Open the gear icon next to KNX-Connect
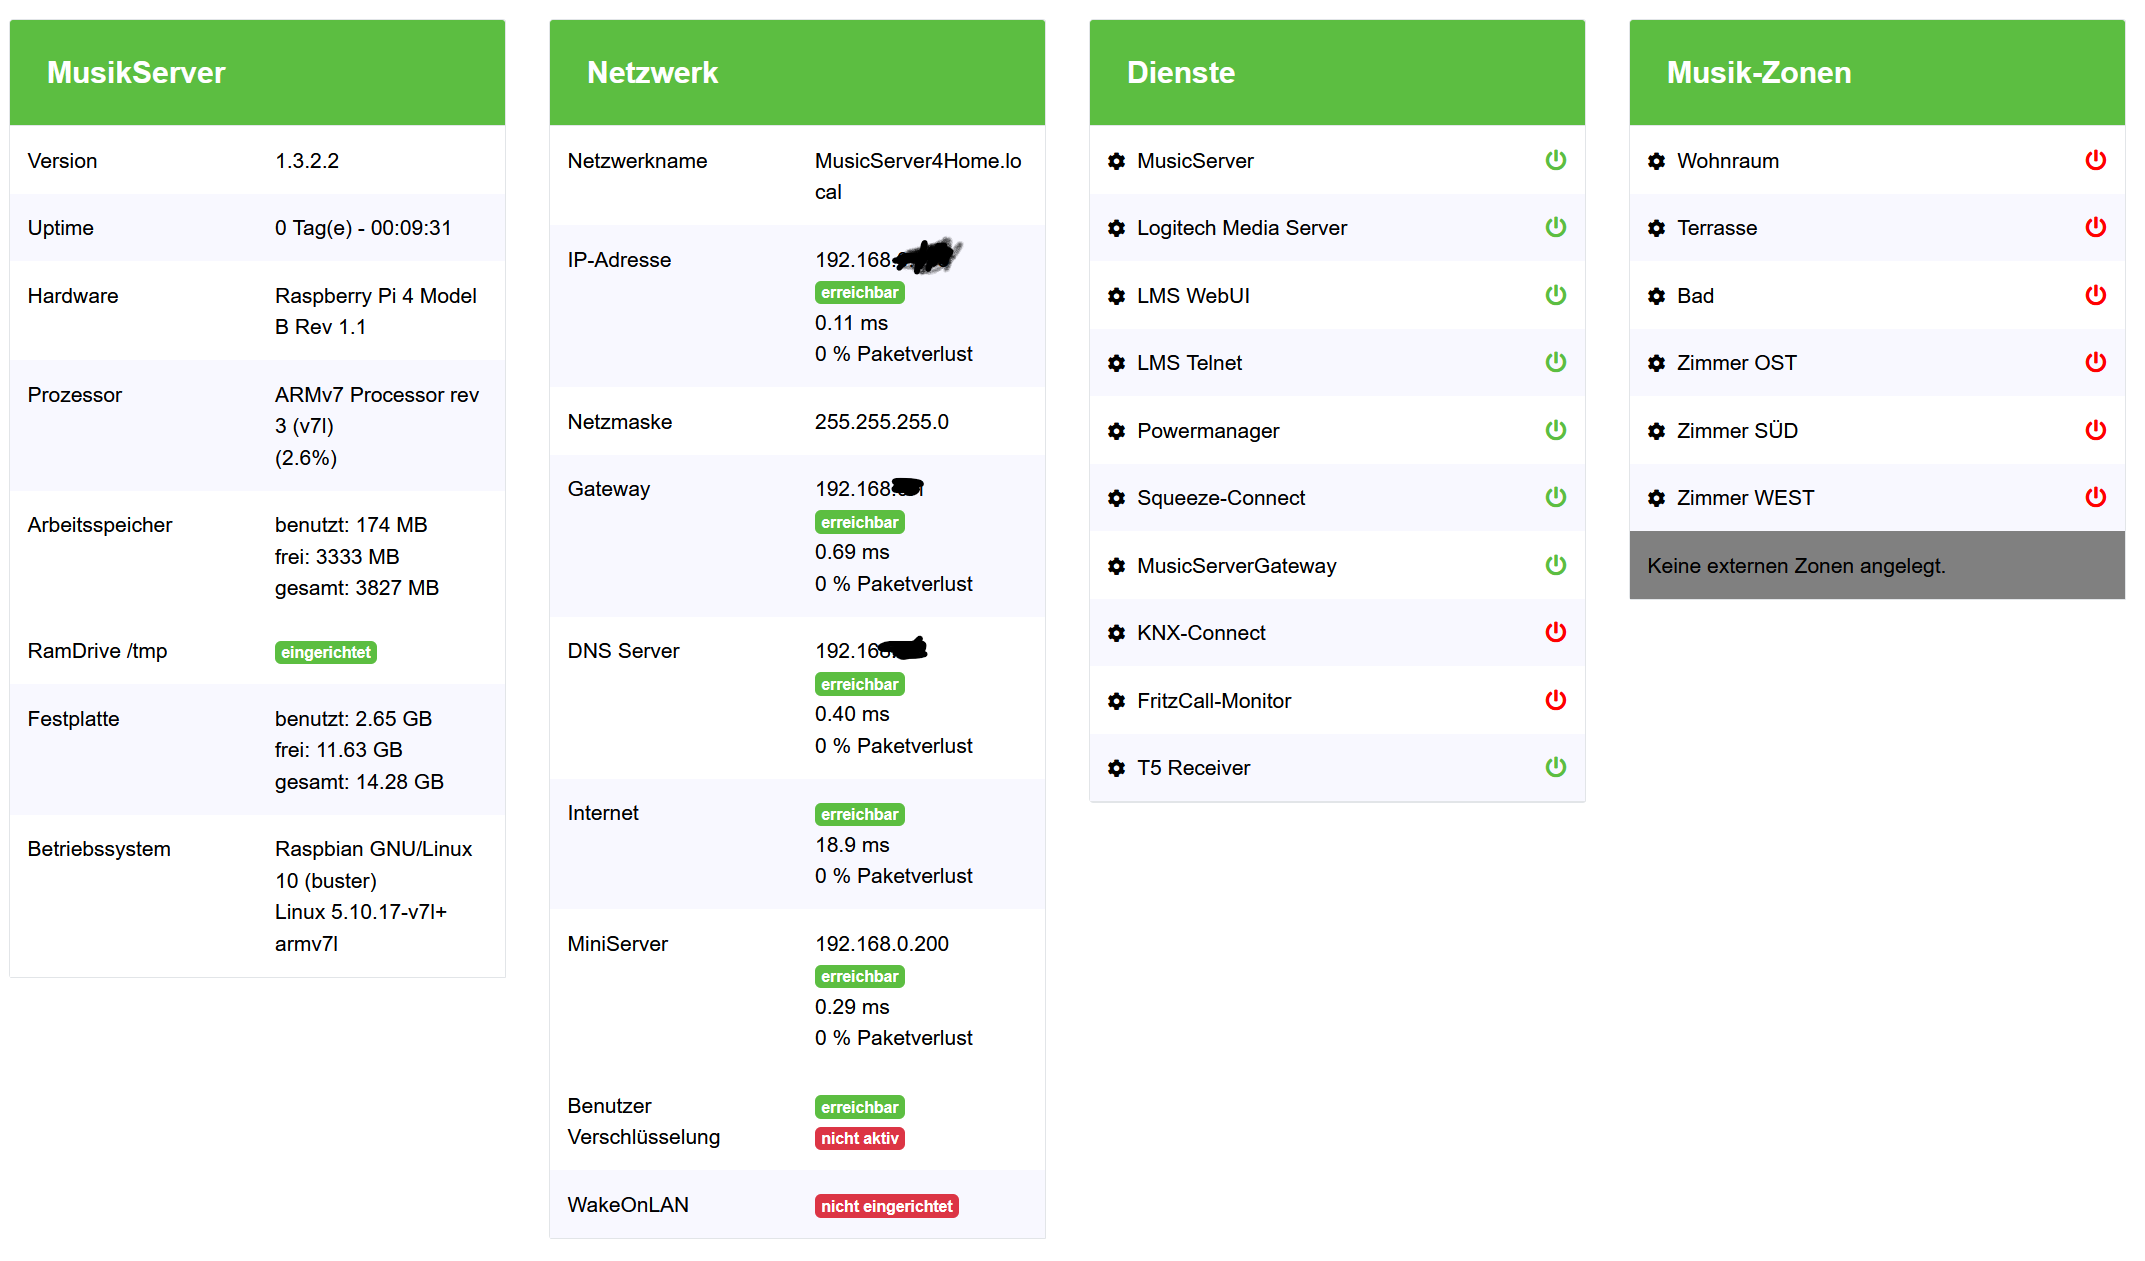 click(1116, 633)
